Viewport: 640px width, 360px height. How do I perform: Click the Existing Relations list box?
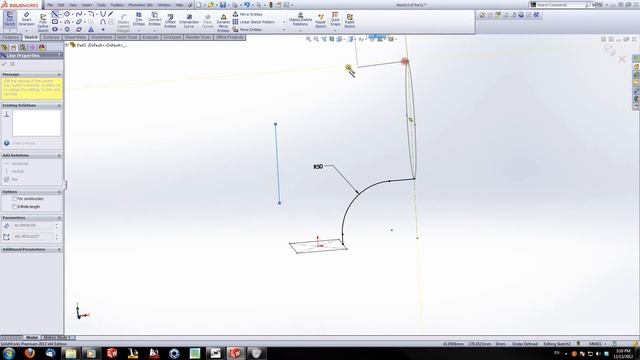tap(36, 123)
